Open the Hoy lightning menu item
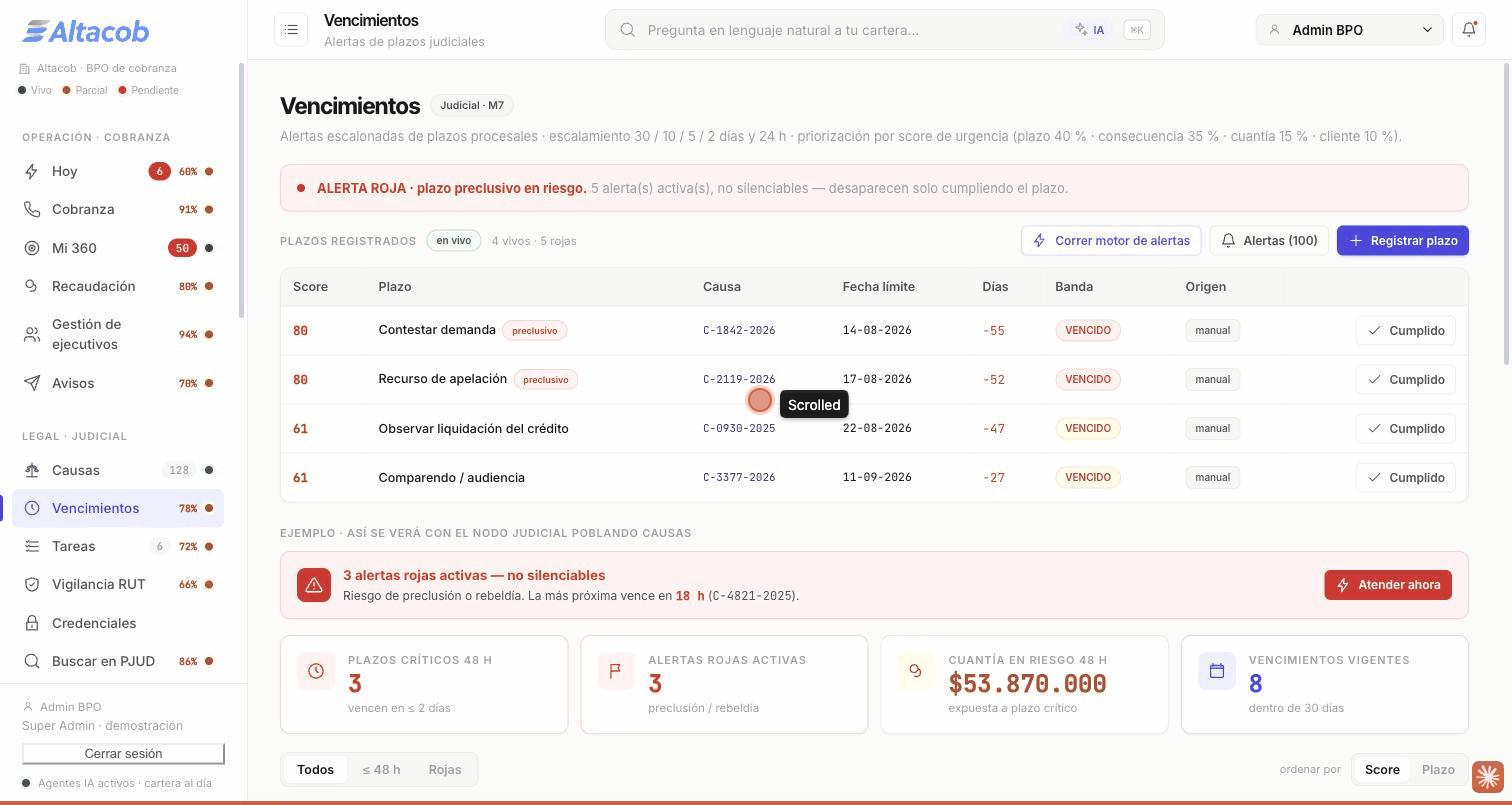Screen dimensions: 1512x805 118,171
